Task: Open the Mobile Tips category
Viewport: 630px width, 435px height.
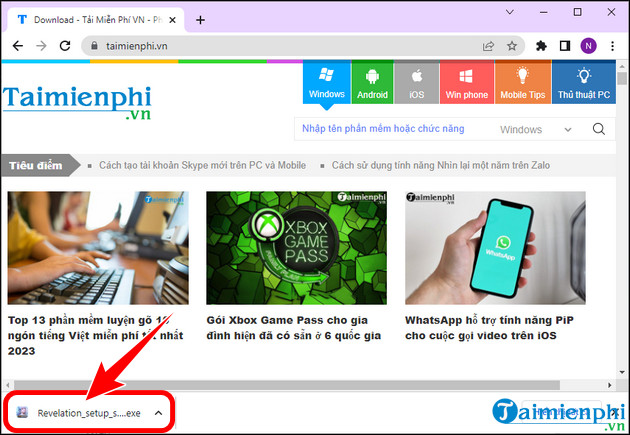Action: coord(523,82)
